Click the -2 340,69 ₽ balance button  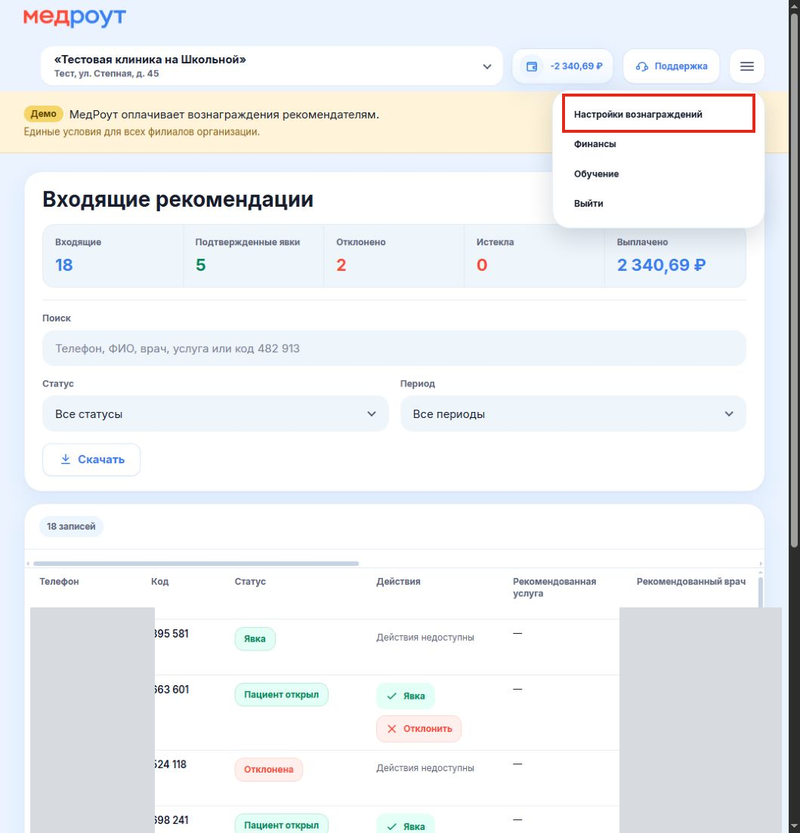coord(563,66)
